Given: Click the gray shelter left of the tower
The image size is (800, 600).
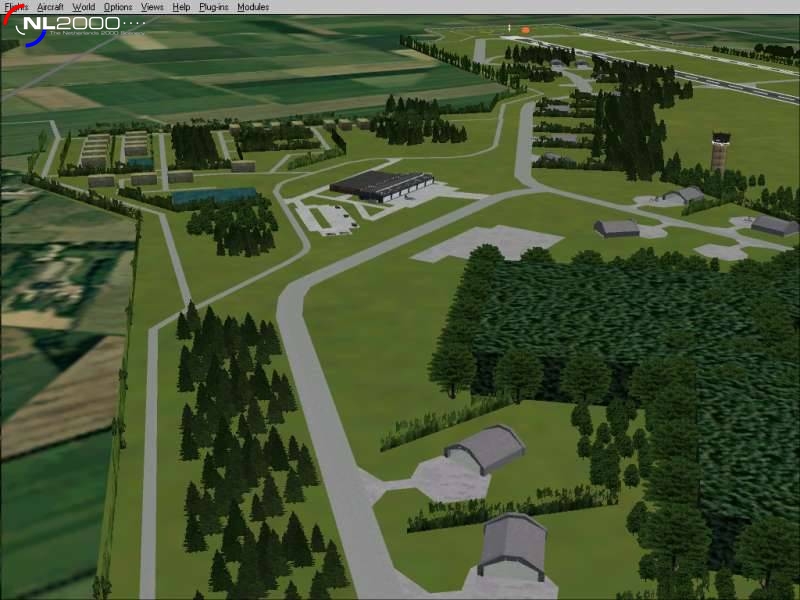Looking at the screenshot, I should tap(683, 194).
